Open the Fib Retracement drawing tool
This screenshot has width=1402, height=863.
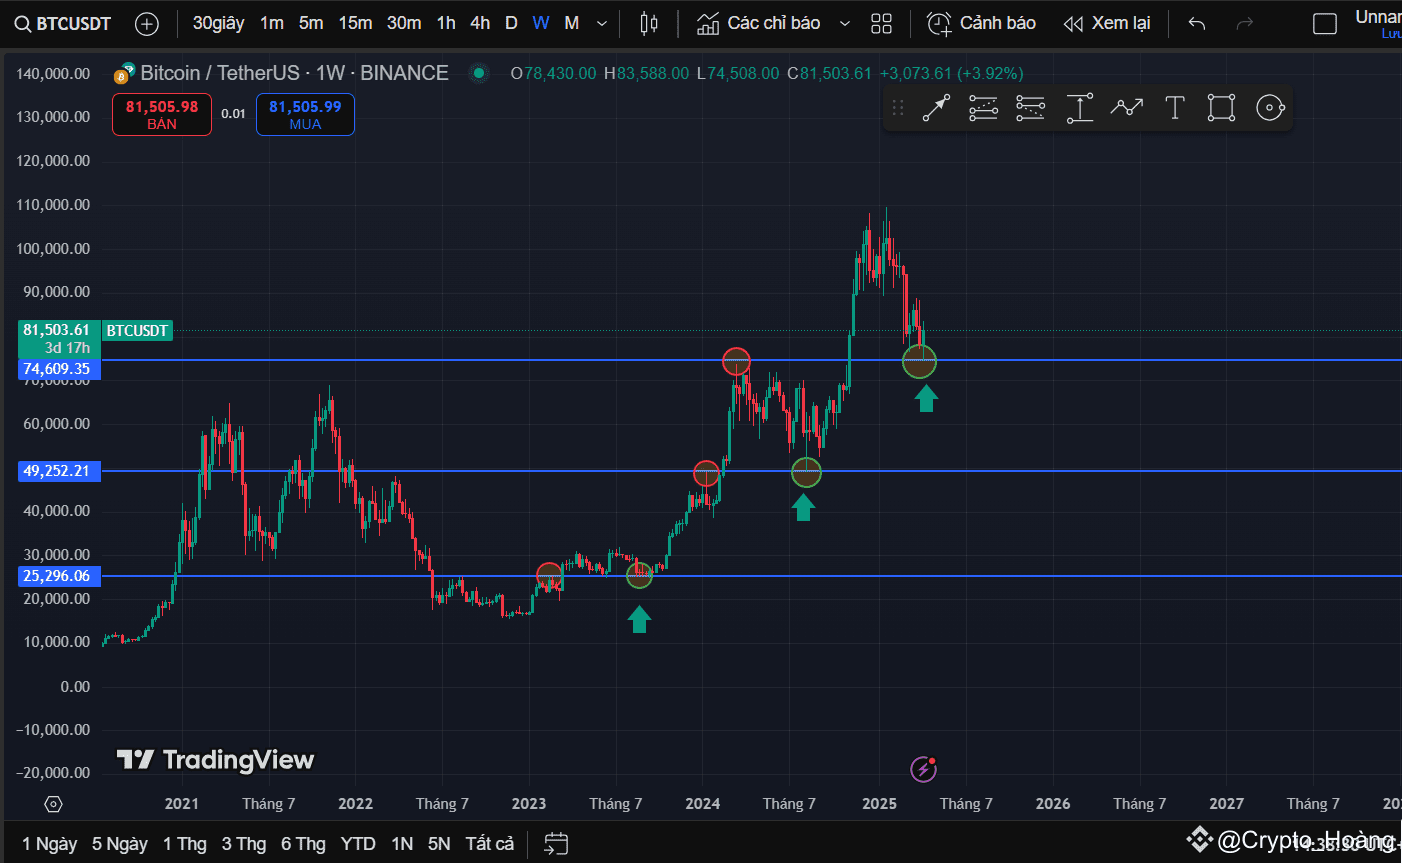click(983, 107)
